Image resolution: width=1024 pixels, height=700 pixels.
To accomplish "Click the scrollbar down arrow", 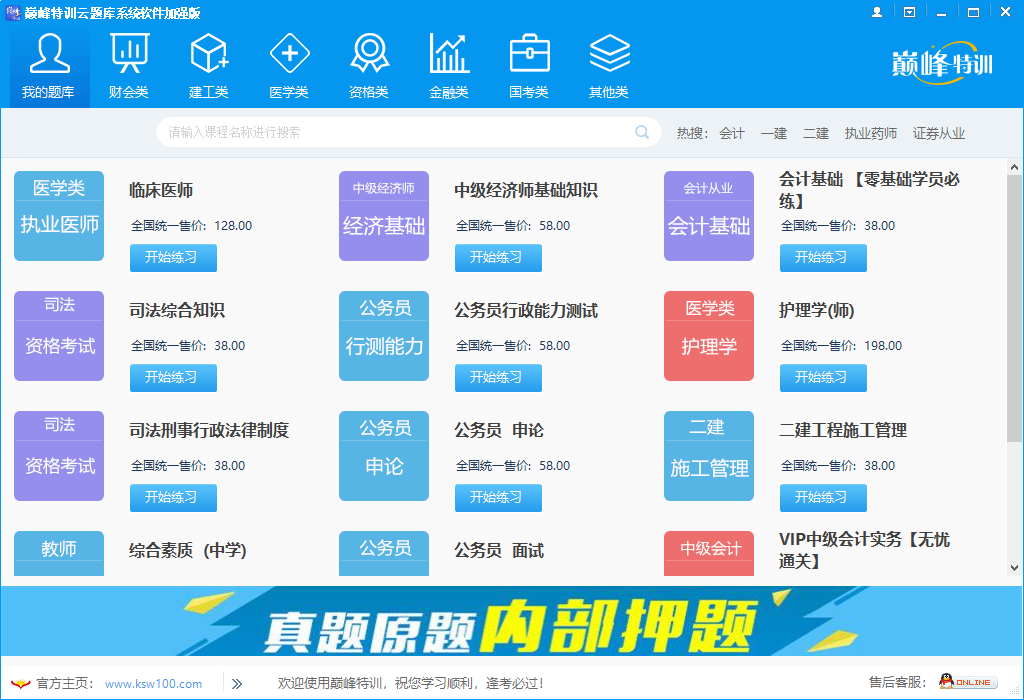I will tap(1014, 568).
